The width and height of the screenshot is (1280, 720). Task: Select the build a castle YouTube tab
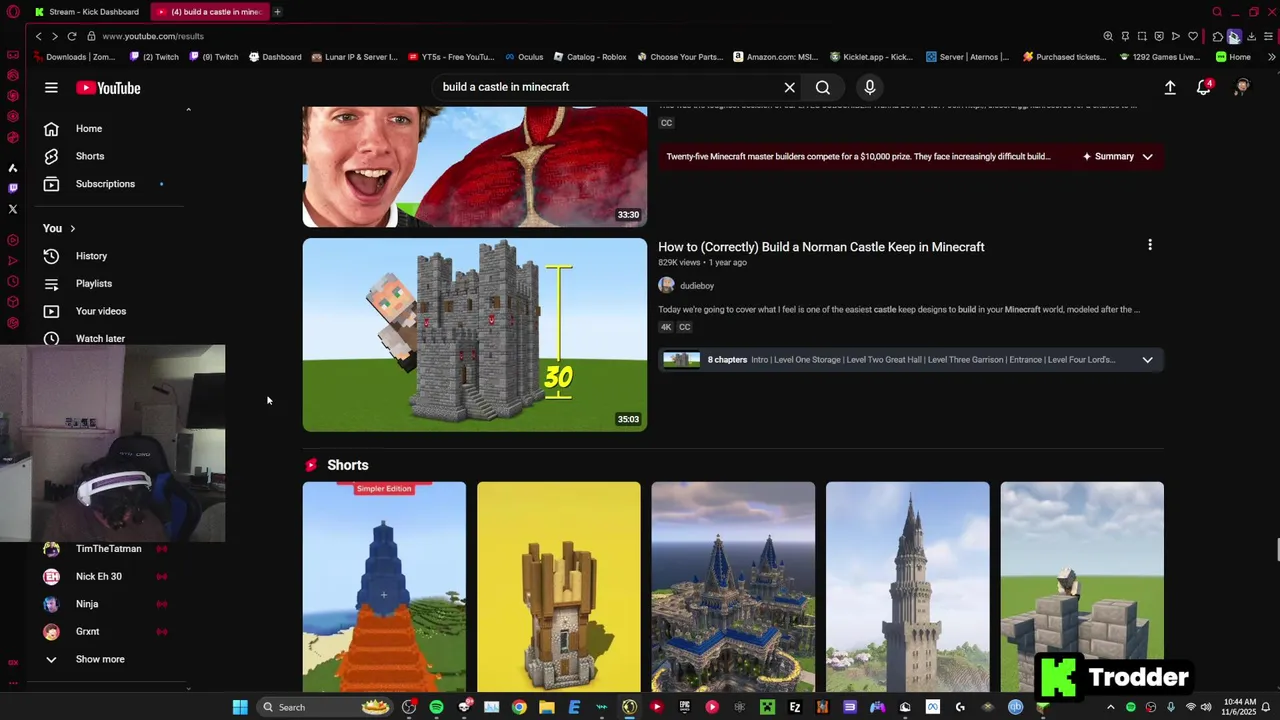(209, 12)
